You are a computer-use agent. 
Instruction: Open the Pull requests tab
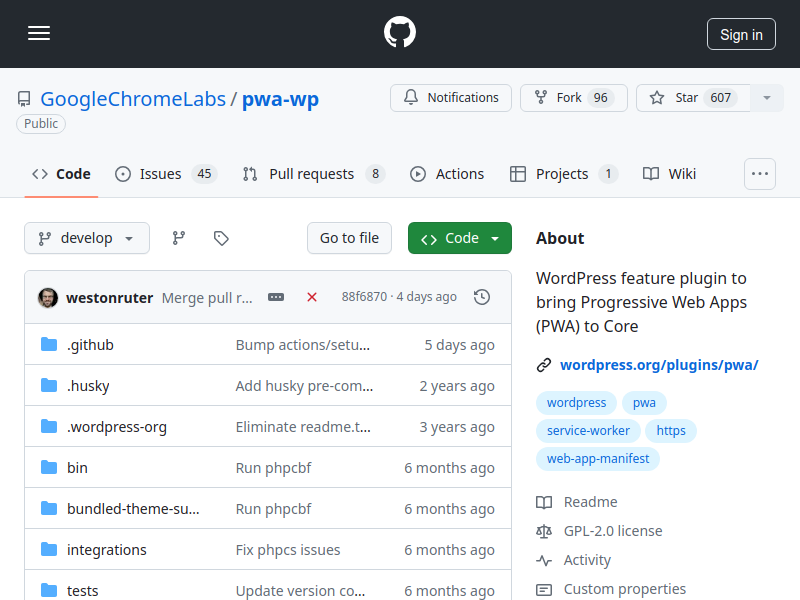click(314, 174)
